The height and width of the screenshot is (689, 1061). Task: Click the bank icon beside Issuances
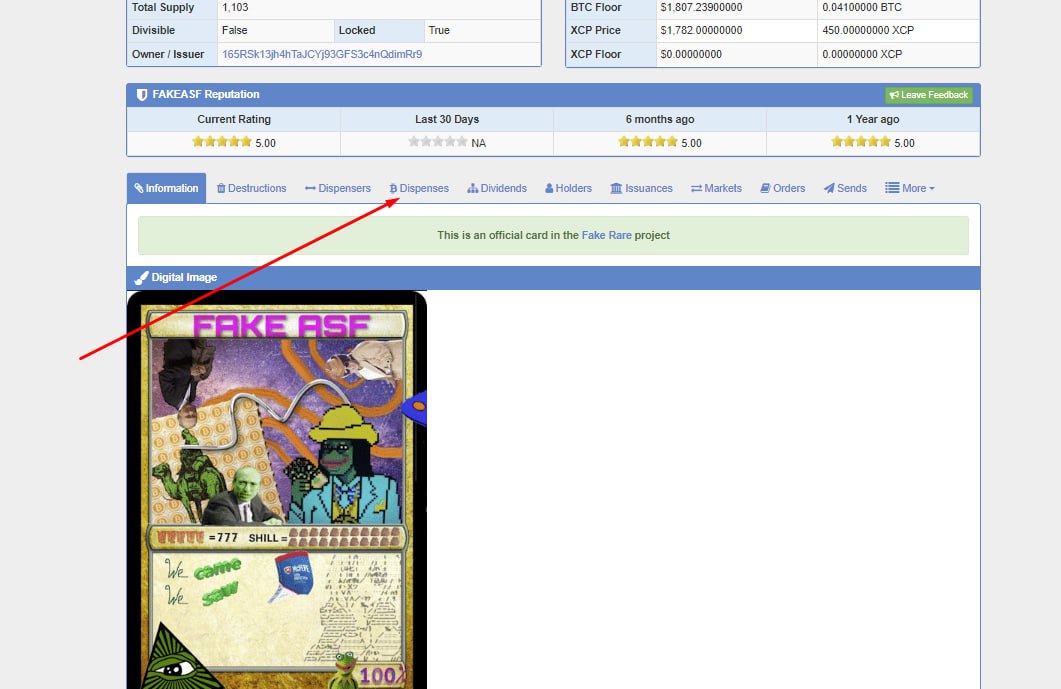coord(616,188)
